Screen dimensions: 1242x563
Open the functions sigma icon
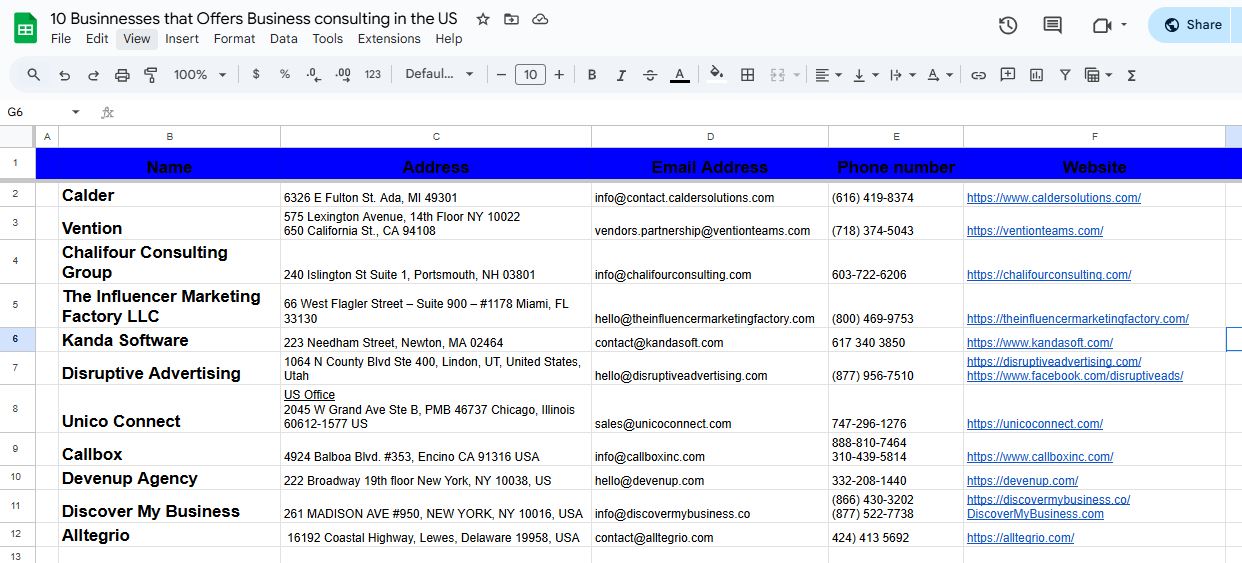[x=1132, y=75]
